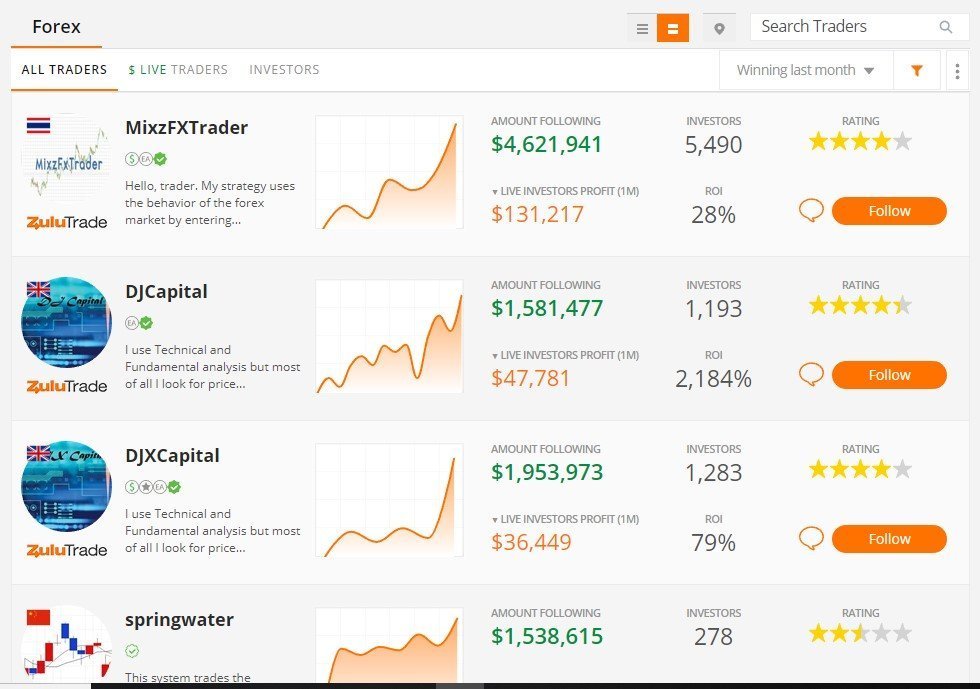
Task: Click amount following $1,538,615
Action: [547, 636]
